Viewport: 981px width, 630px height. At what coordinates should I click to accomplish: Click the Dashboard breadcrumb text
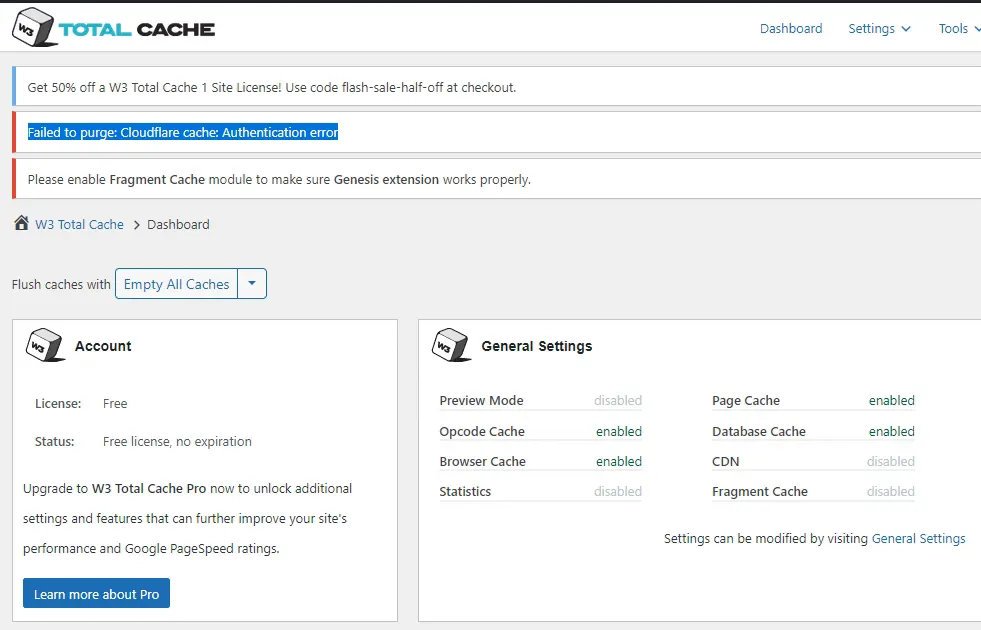point(178,225)
